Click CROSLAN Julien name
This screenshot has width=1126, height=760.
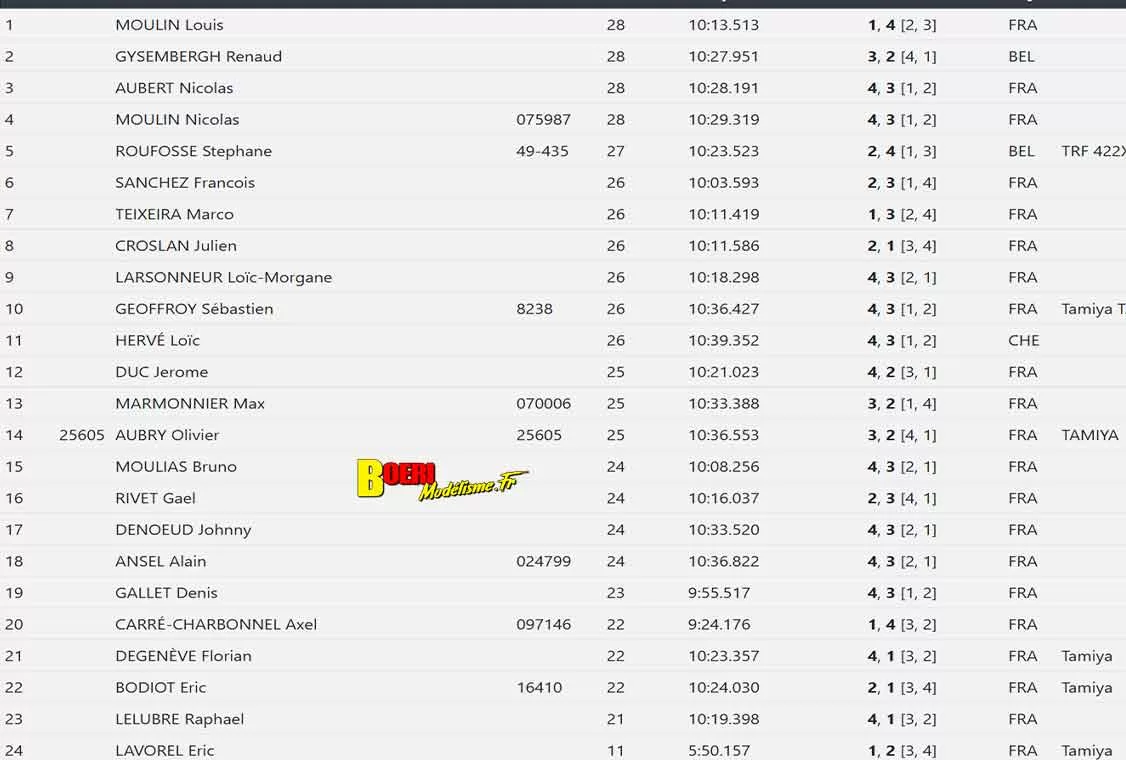click(176, 246)
